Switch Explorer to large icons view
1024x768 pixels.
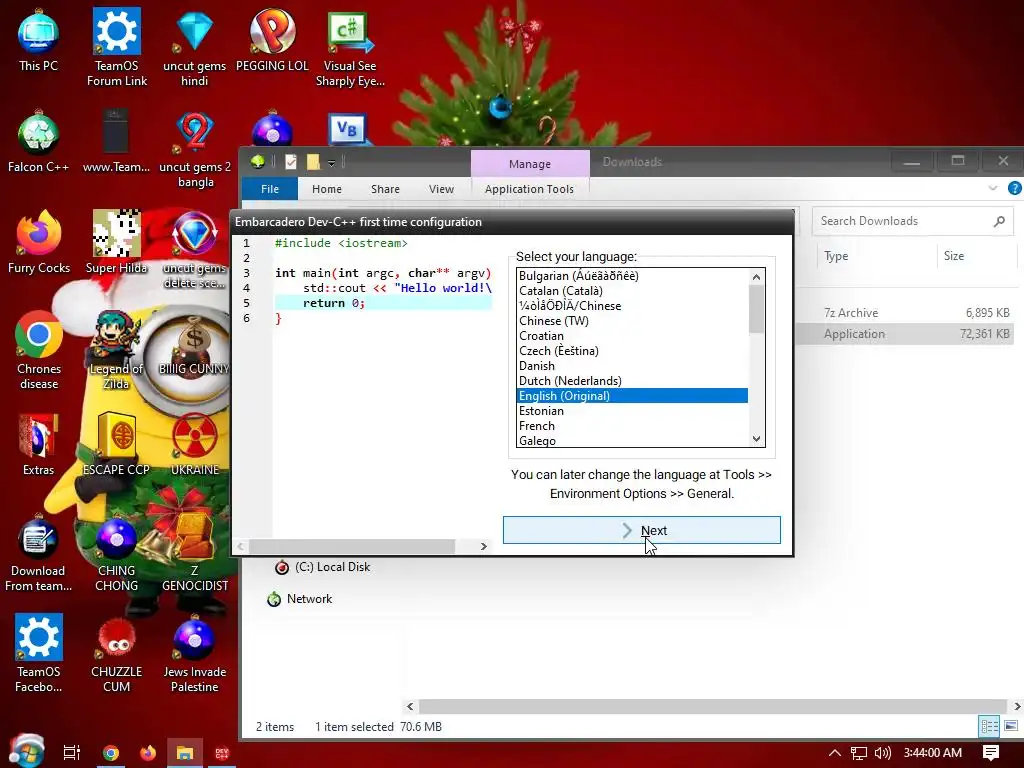point(1011,726)
